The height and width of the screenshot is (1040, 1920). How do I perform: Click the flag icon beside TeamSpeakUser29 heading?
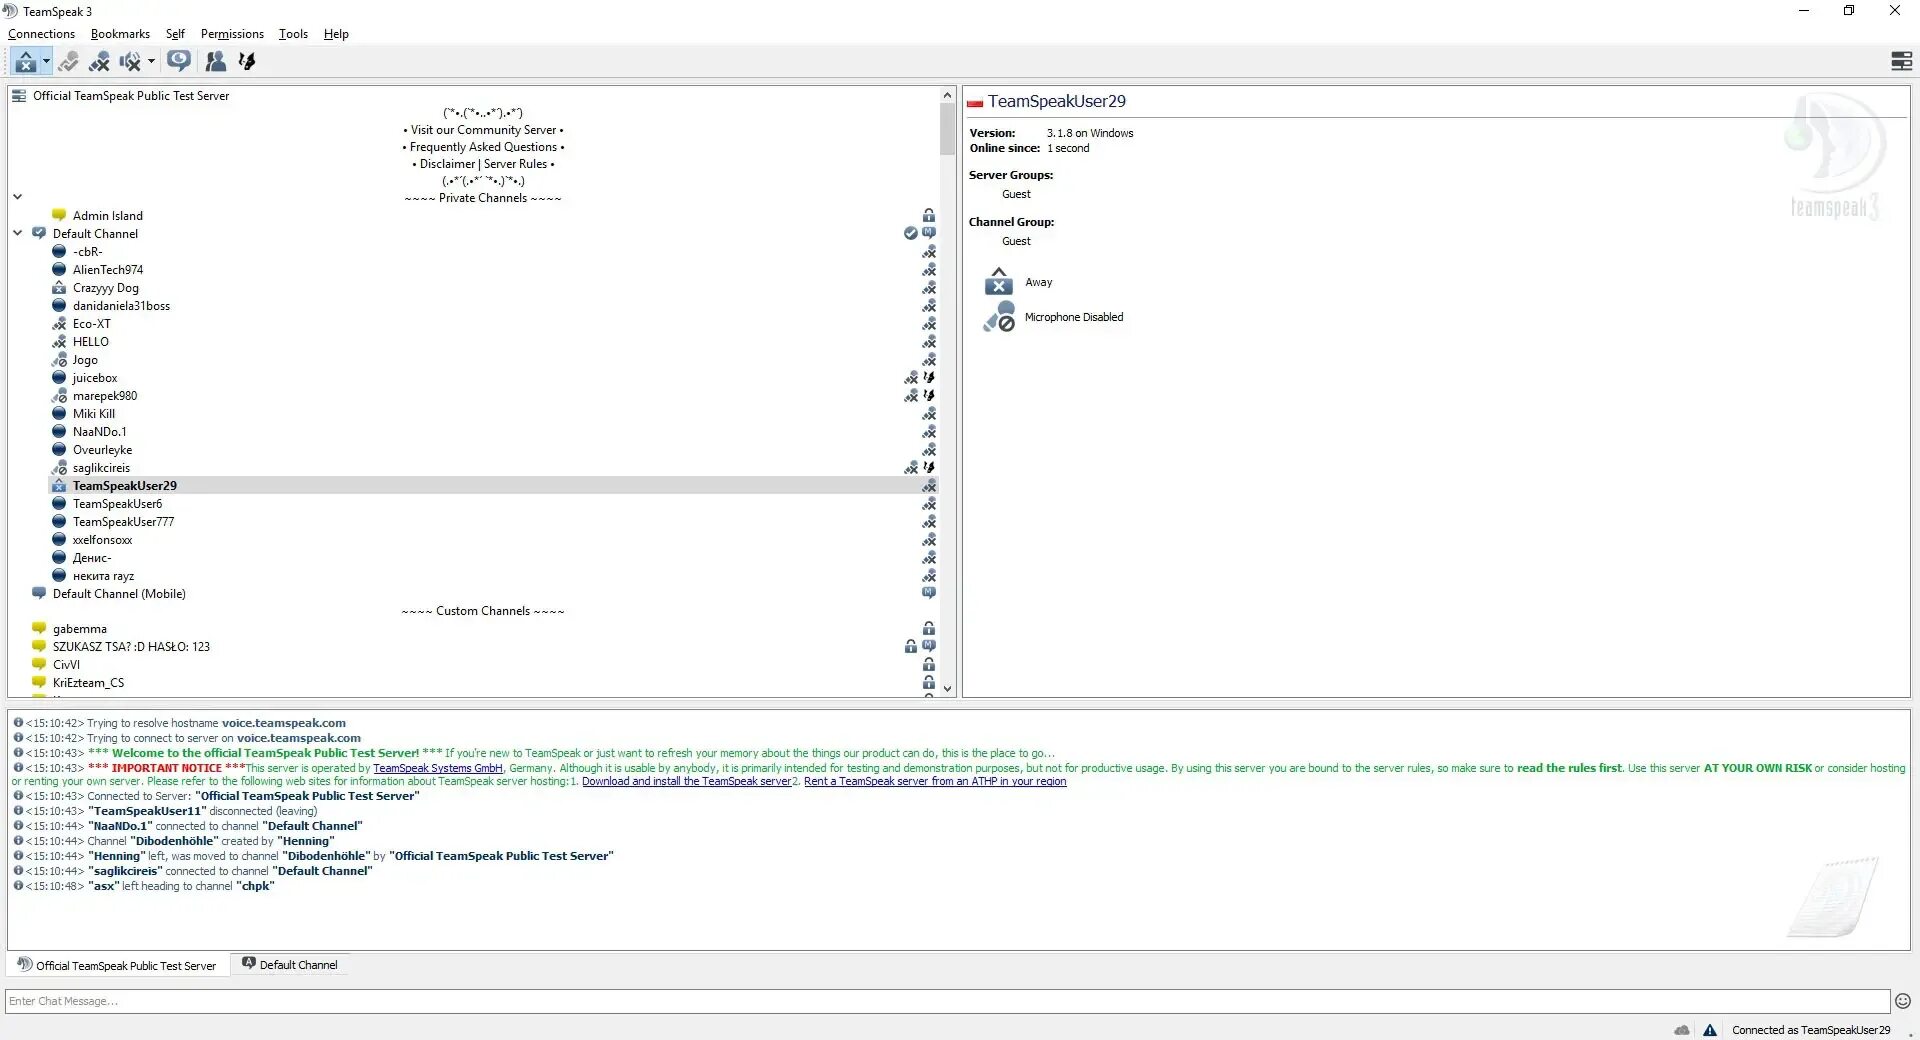975,102
